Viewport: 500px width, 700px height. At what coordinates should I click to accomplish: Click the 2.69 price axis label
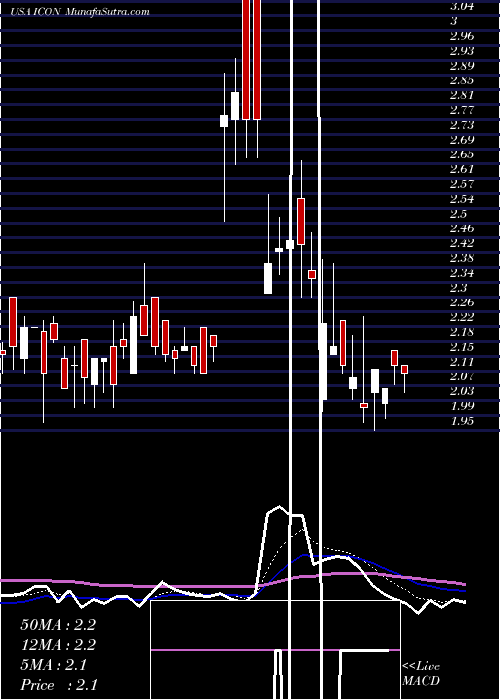pos(462,139)
